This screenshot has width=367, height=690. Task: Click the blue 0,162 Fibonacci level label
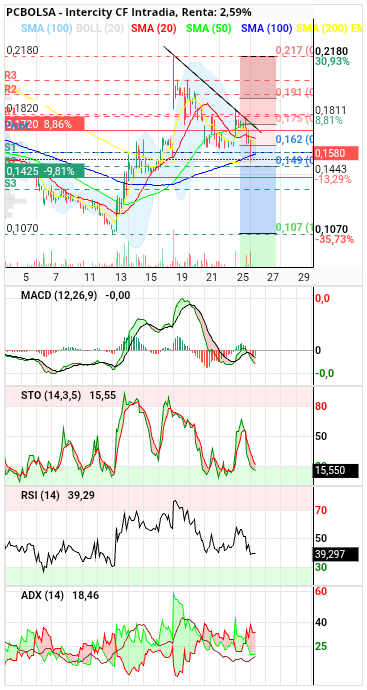tap(294, 139)
